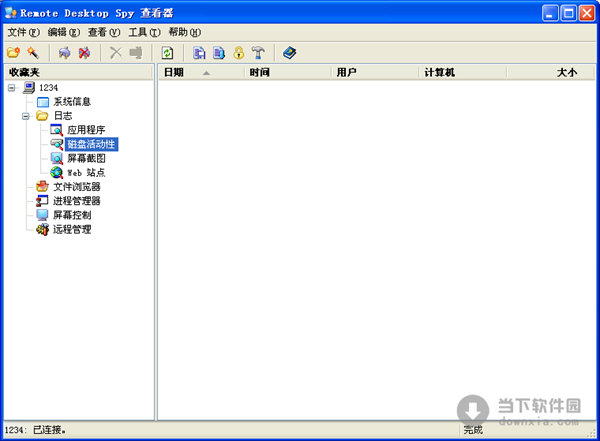Viewport: 600px width, 441px height.
Task: Select Web 站点 log entry
Action: click(x=86, y=173)
